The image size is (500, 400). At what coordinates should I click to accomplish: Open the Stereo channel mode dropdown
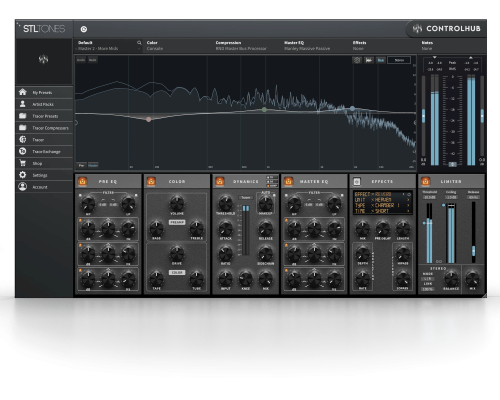tap(399, 60)
